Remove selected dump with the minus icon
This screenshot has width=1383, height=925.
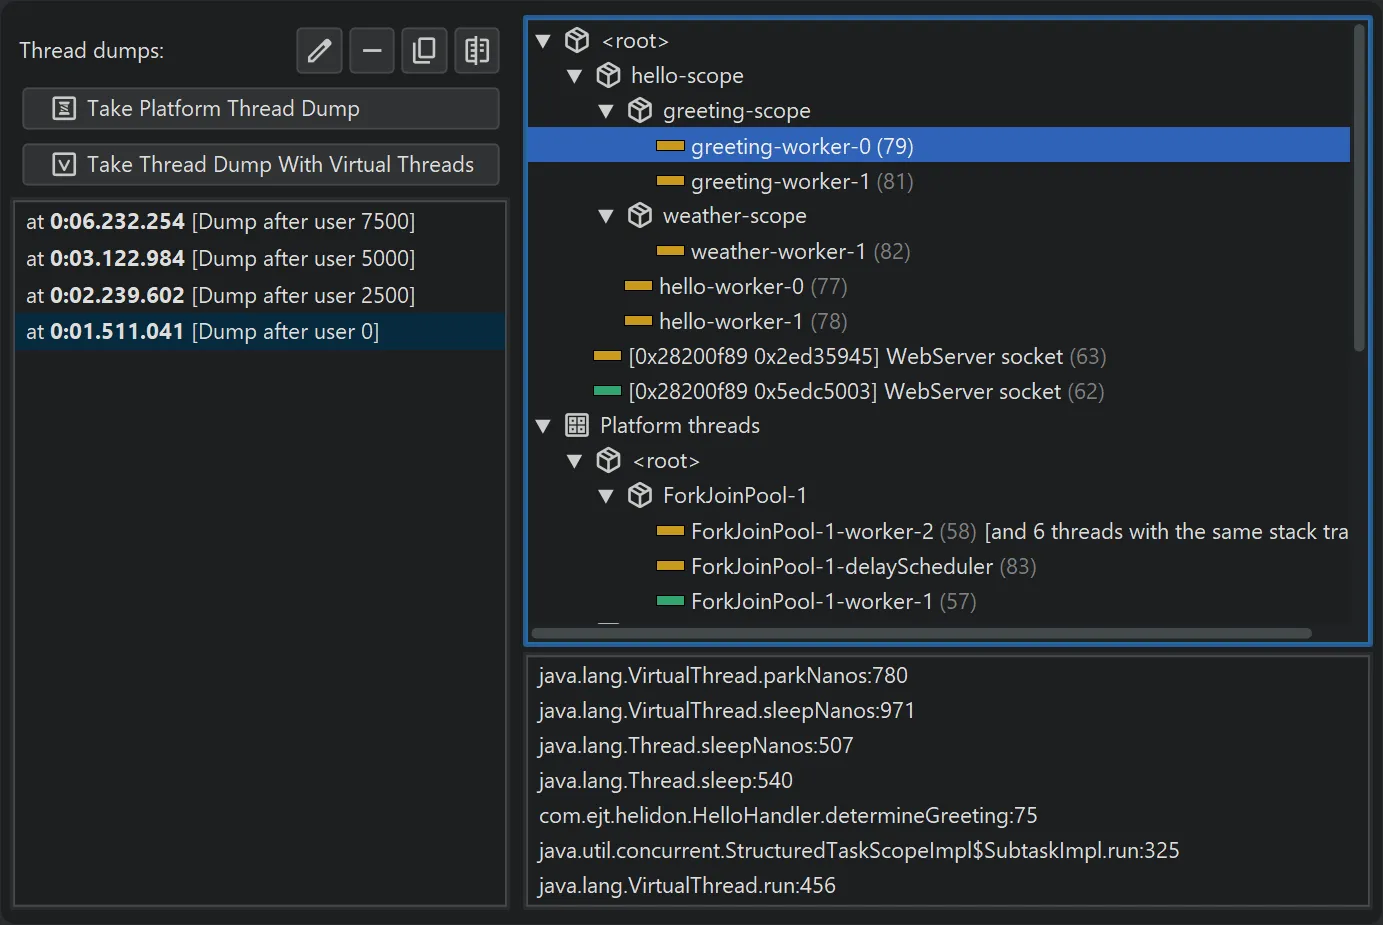(x=372, y=50)
